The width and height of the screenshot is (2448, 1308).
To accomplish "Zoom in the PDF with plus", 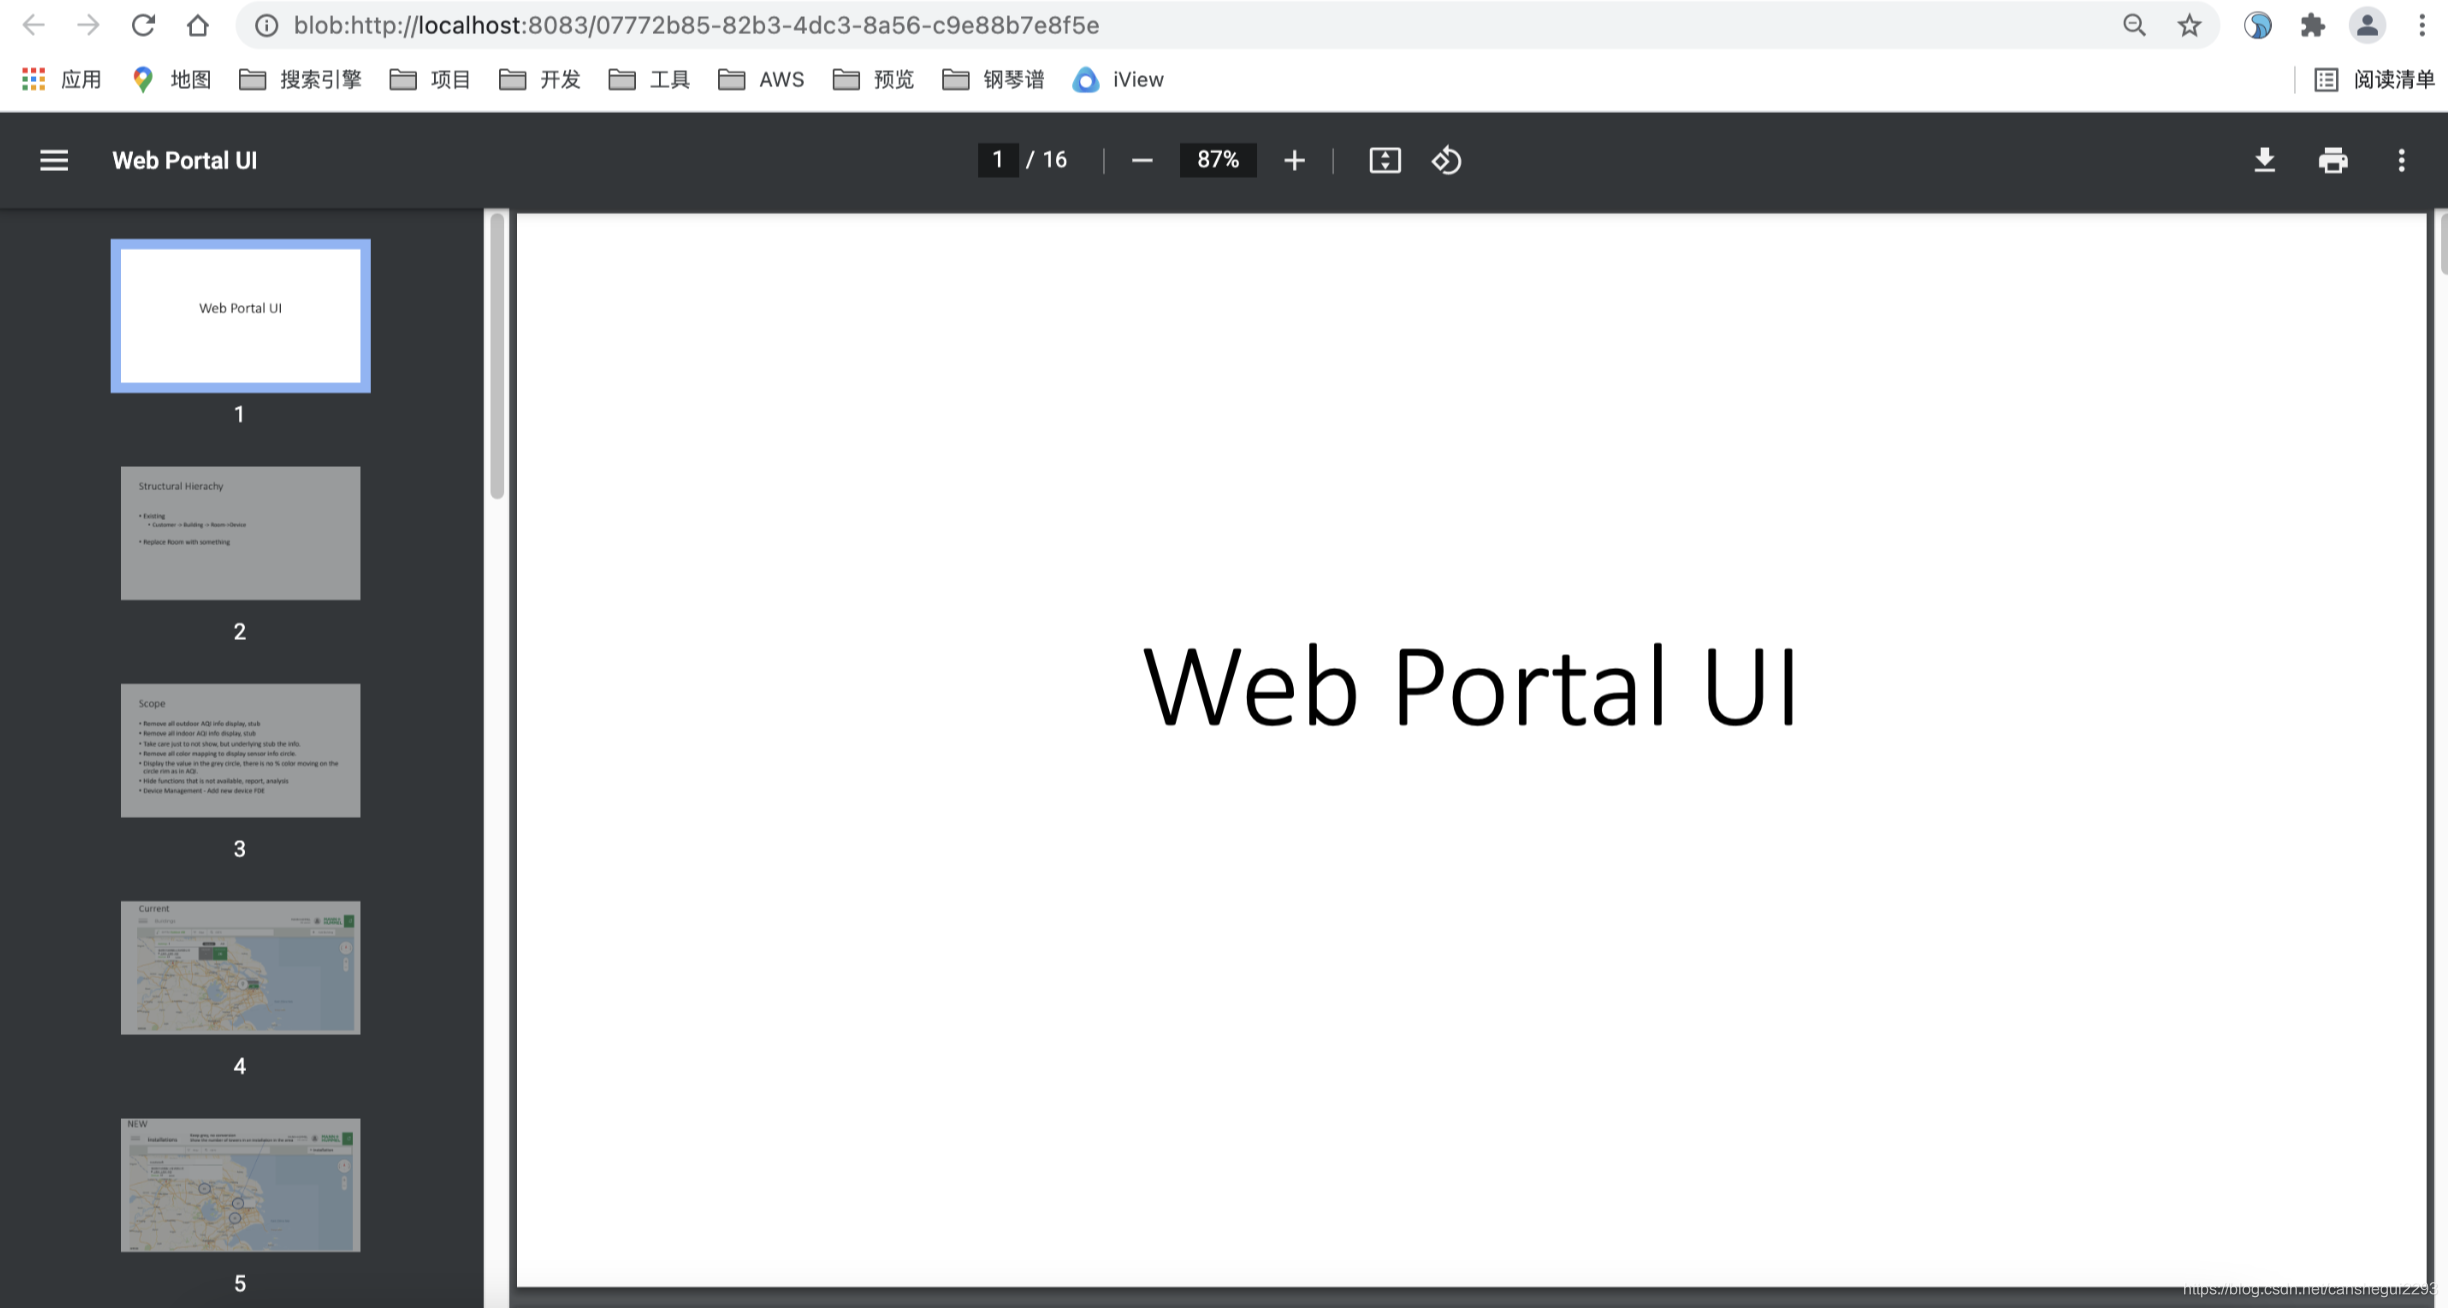I will 1294,160.
